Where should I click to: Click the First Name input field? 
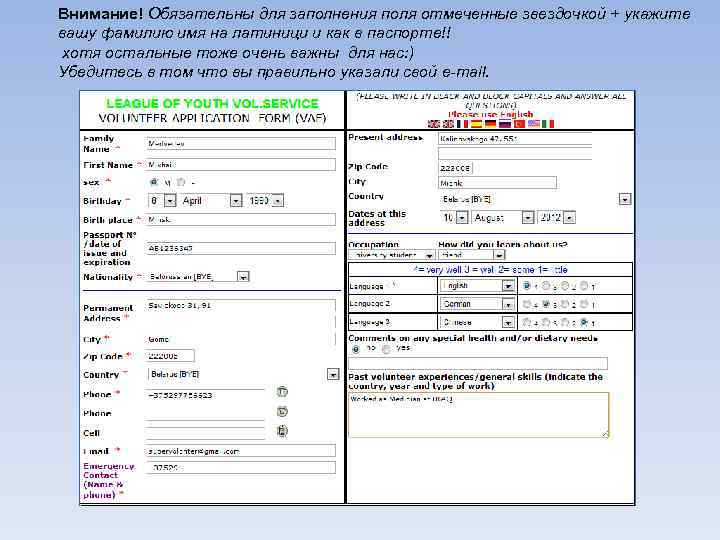tap(240, 164)
